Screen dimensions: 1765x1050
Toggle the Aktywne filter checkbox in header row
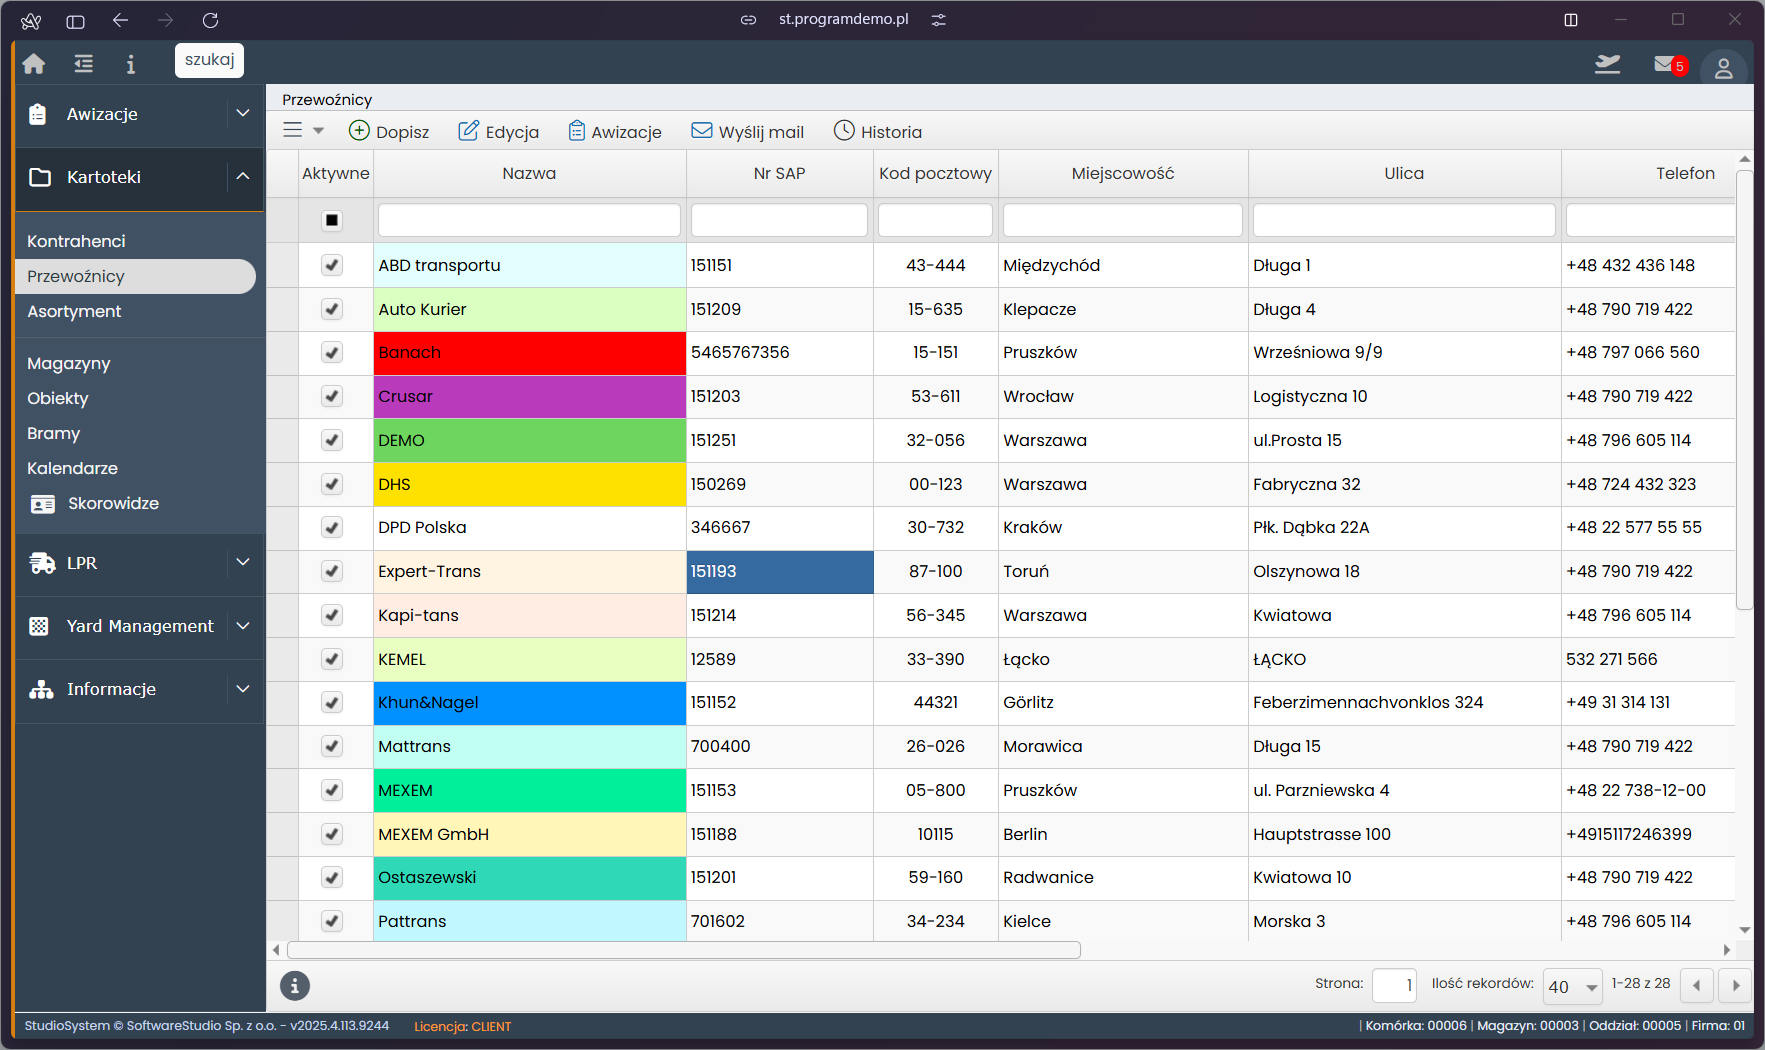[332, 220]
